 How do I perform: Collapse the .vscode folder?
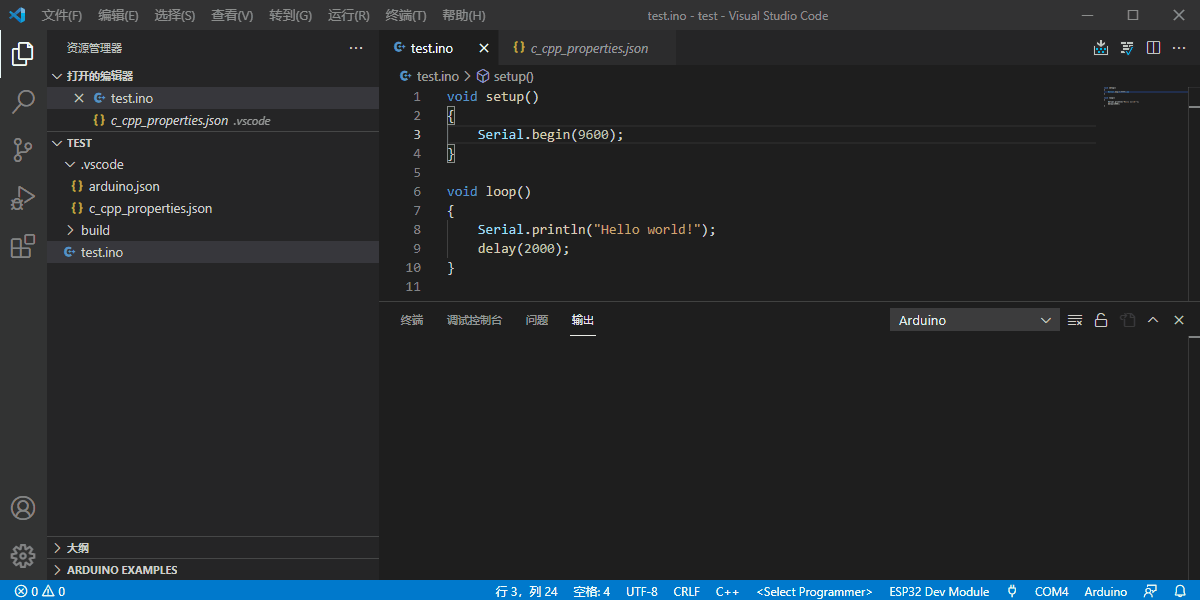(x=101, y=164)
